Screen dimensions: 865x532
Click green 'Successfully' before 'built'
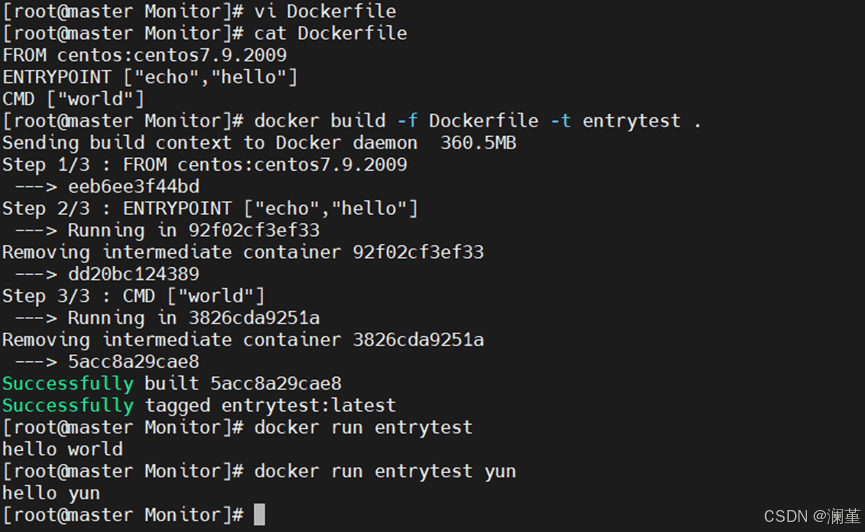coord(68,384)
